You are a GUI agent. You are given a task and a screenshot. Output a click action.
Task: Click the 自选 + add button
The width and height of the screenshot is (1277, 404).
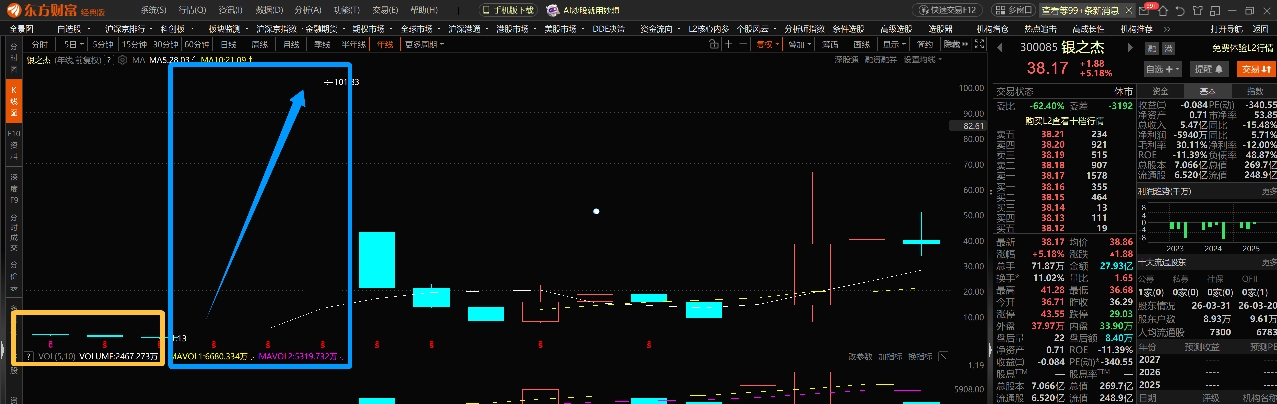click(x=1164, y=69)
